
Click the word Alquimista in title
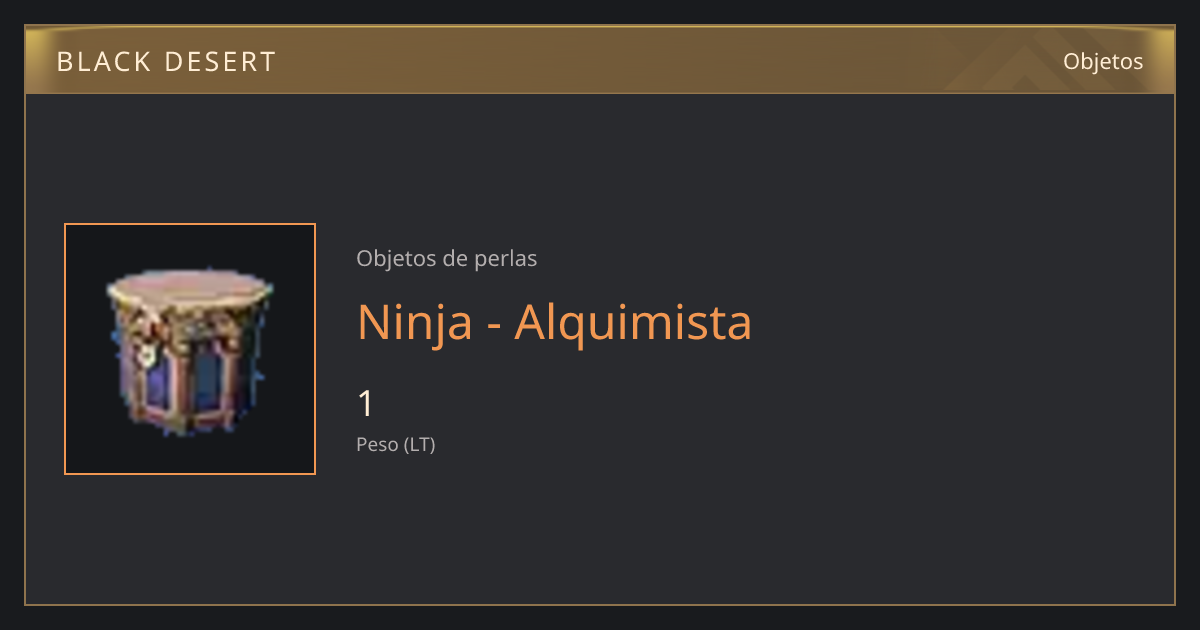point(633,322)
